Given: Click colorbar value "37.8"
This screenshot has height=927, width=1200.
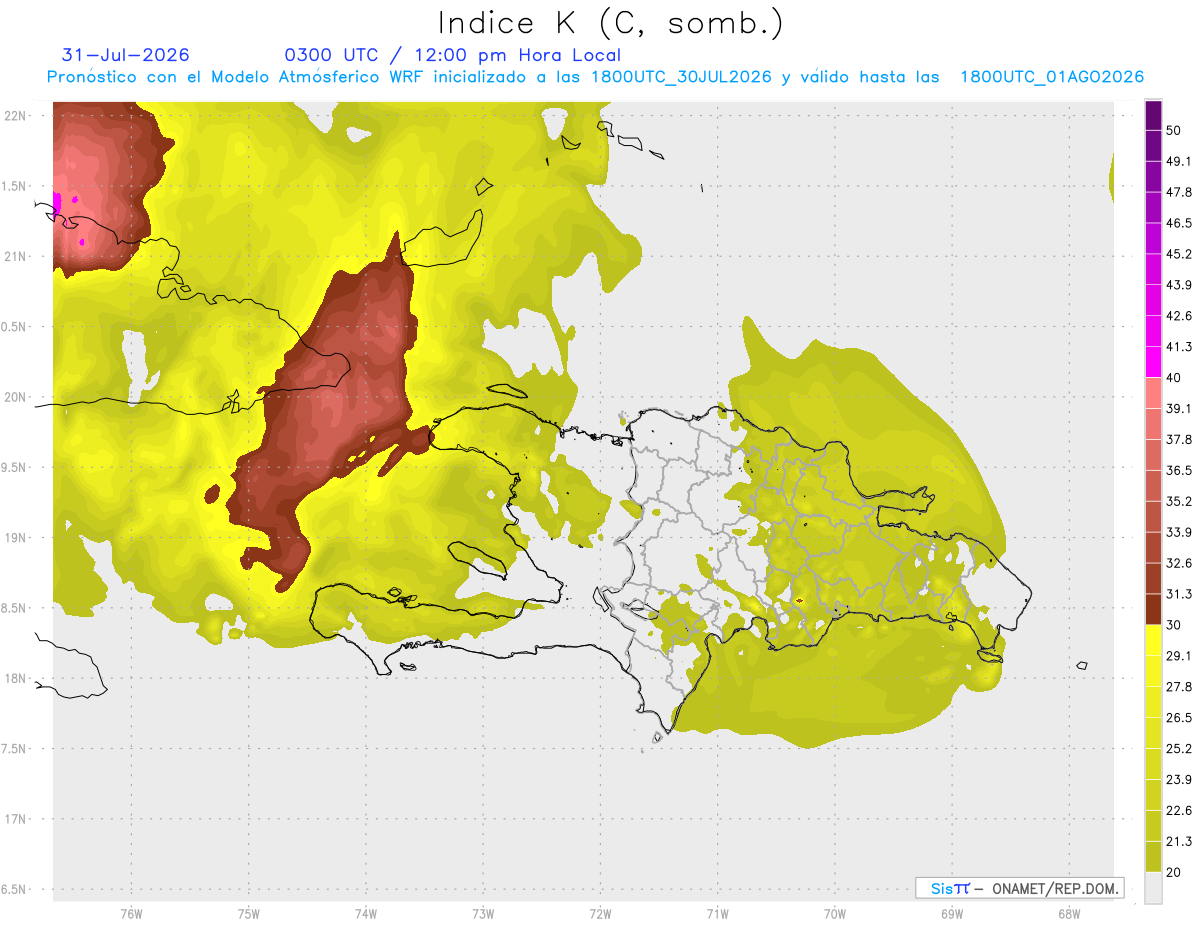Looking at the screenshot, I should point(1179,440).
